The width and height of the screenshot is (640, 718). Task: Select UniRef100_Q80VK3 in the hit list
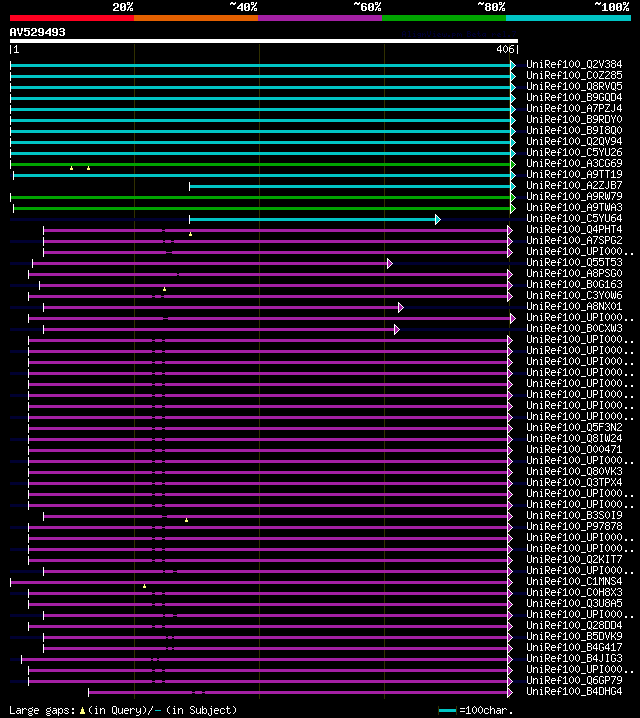(574, 471)
